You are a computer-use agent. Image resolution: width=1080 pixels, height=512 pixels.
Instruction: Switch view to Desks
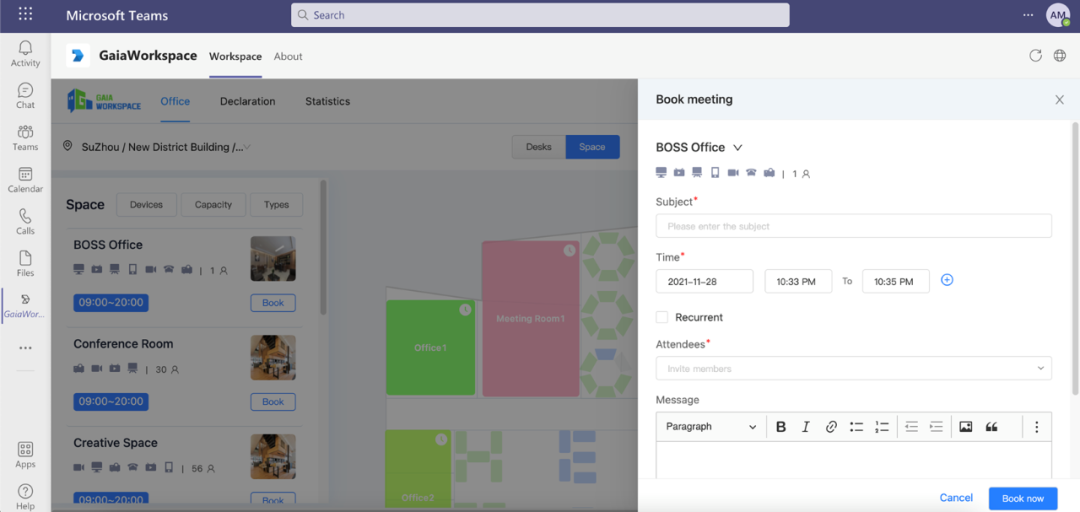coord(539,147)
